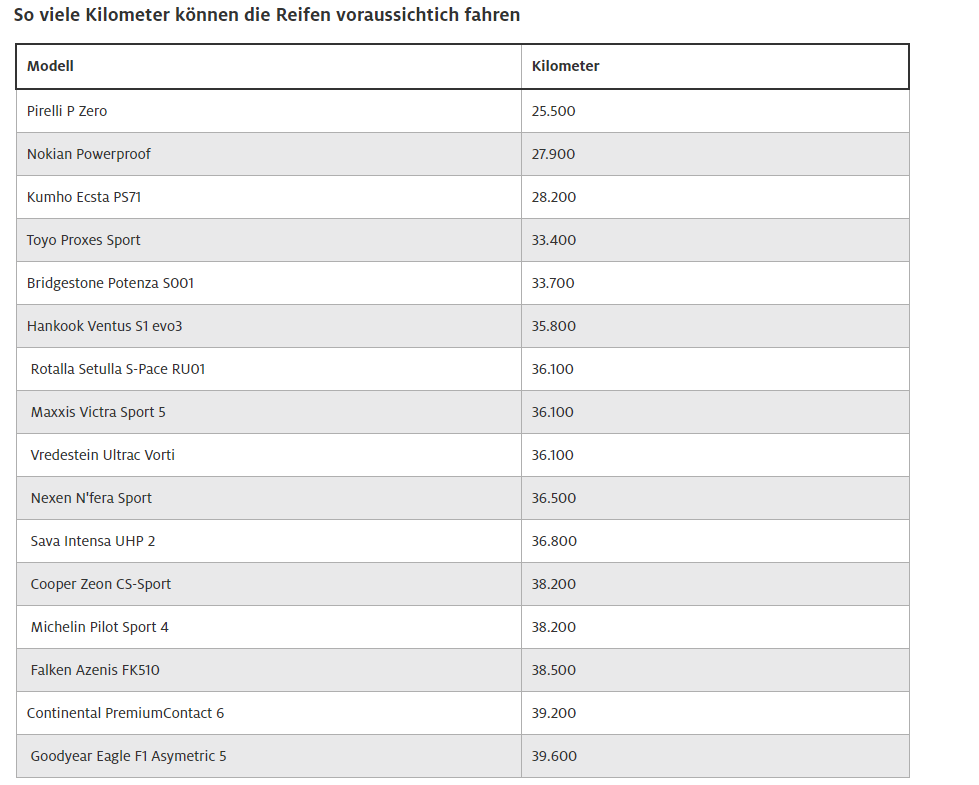Click the Nokian Powerproof model cell
Image resolution: width=979 pixels, height=785 pixels.
click(89, 154)
